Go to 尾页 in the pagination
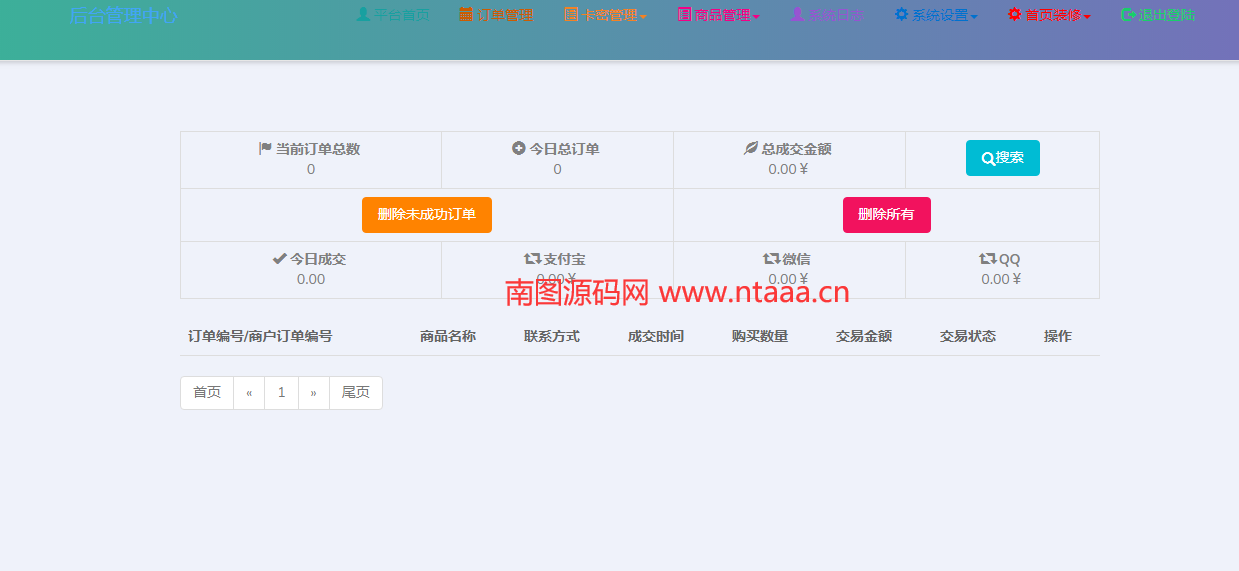The image size is (1239, 571). pos(355,393)
